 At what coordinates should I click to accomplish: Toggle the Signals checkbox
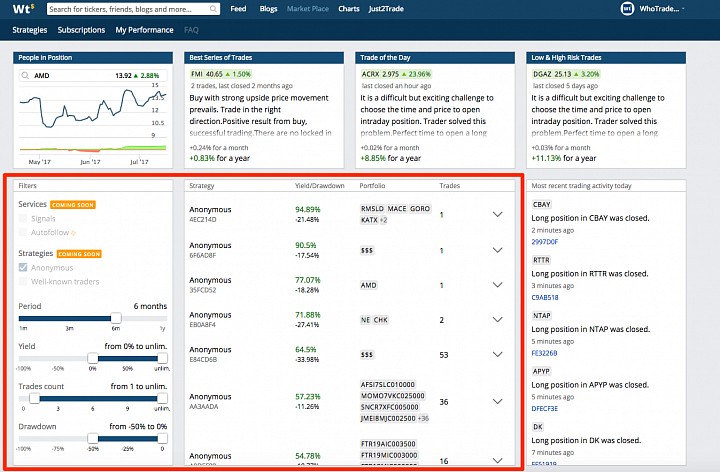click(x=23, y=219)
